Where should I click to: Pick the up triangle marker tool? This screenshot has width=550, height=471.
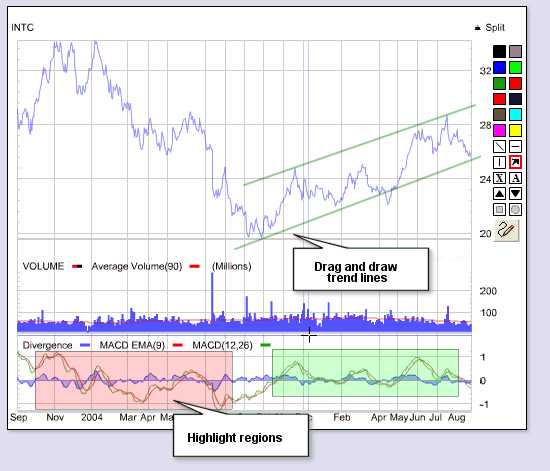[499, 194]
